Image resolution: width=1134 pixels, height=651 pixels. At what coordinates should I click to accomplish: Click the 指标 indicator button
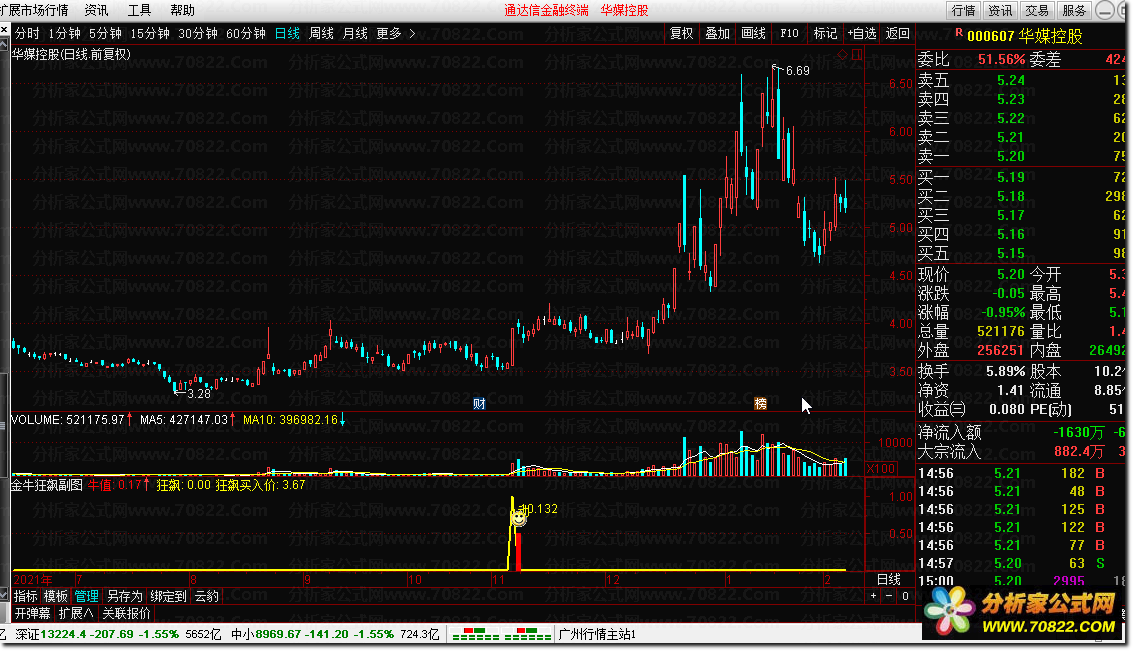click(25, 596)
